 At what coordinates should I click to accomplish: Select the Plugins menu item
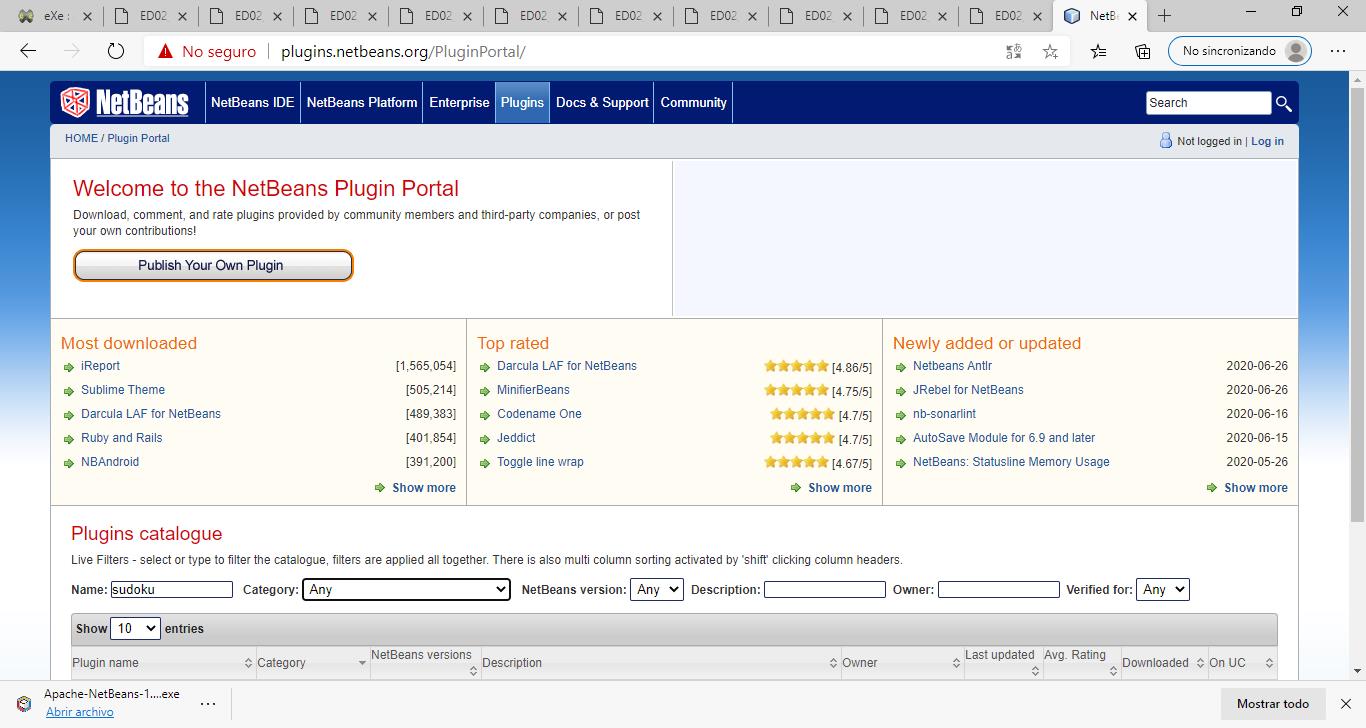pos(522,102)
